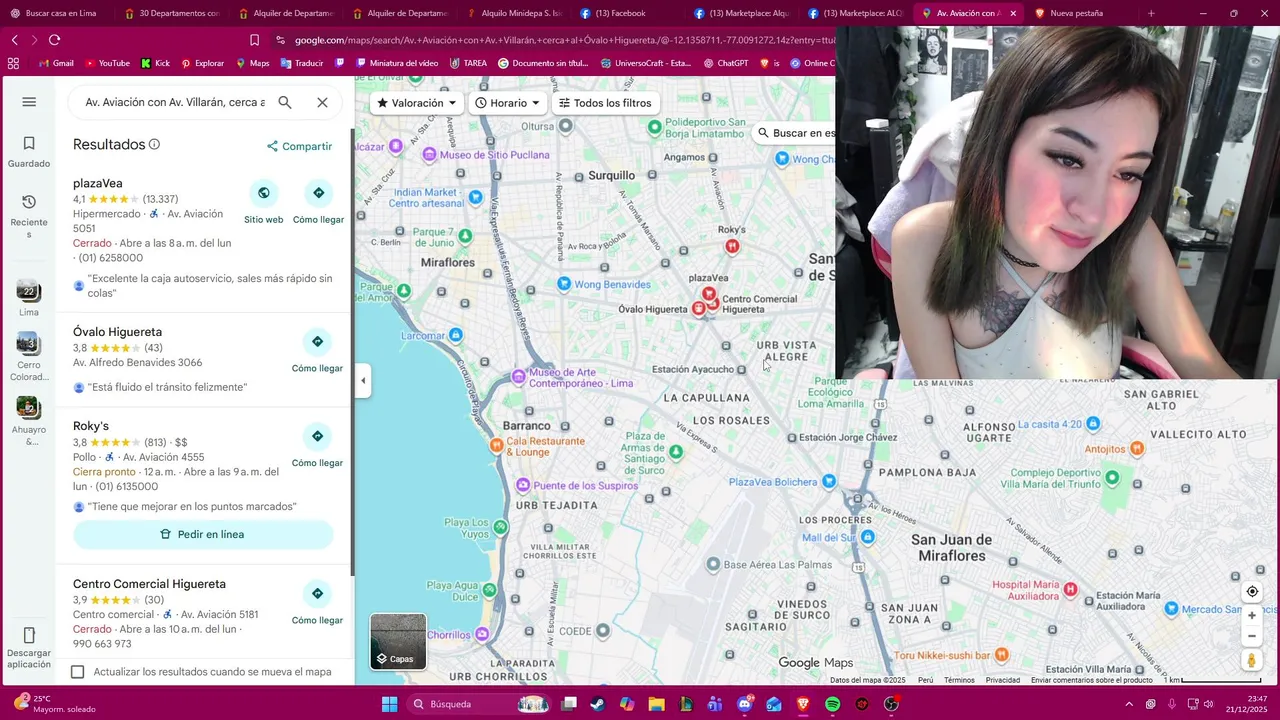Open the Gmail bookmark
The width and height of the screenshot is (1280, 720).
coord(56,63)
